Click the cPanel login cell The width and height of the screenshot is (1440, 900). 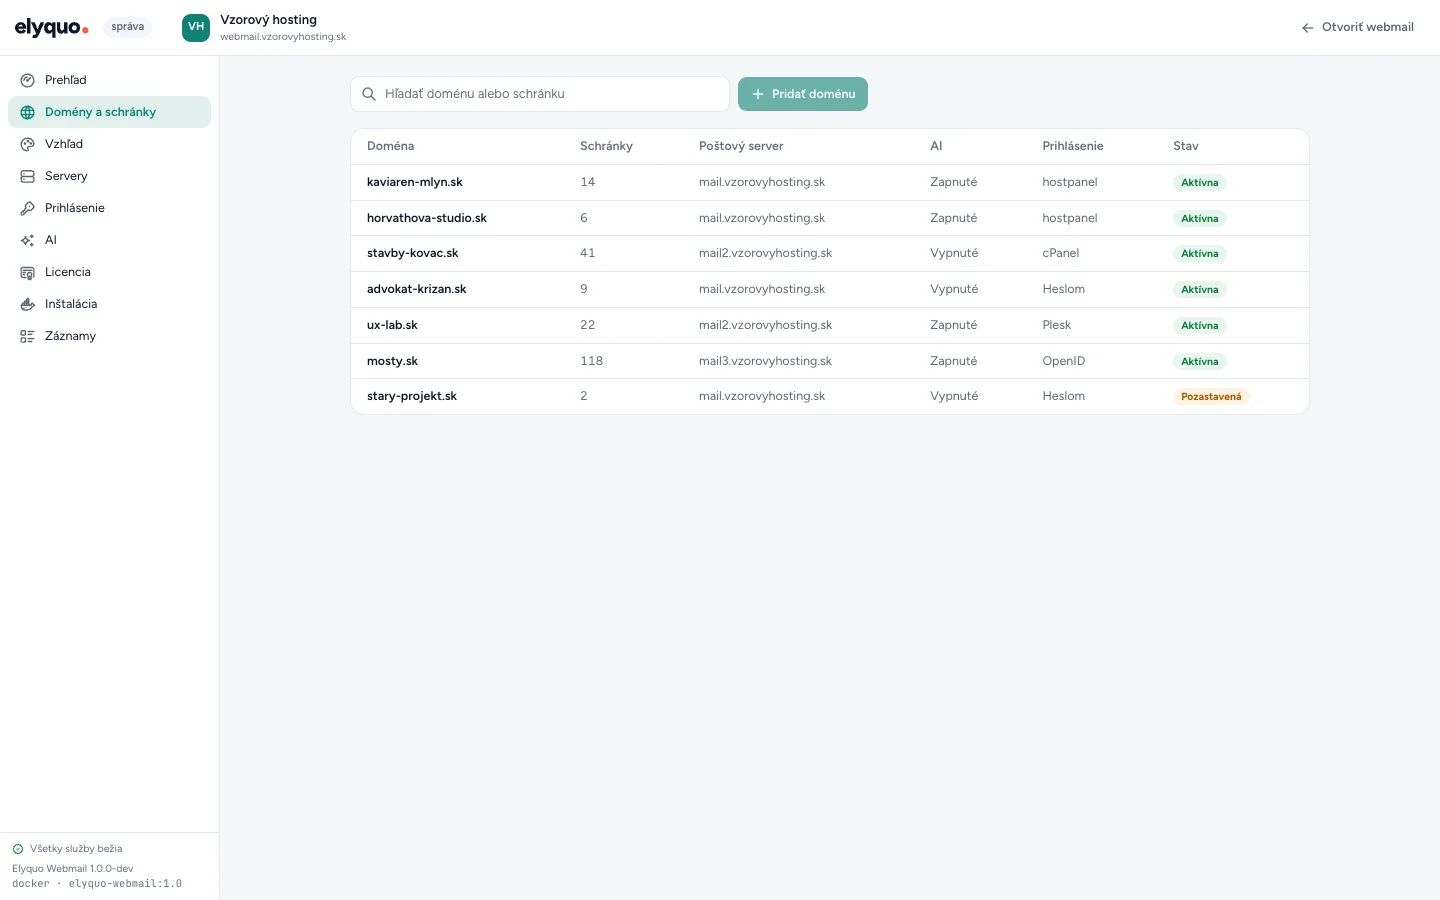1061,253
